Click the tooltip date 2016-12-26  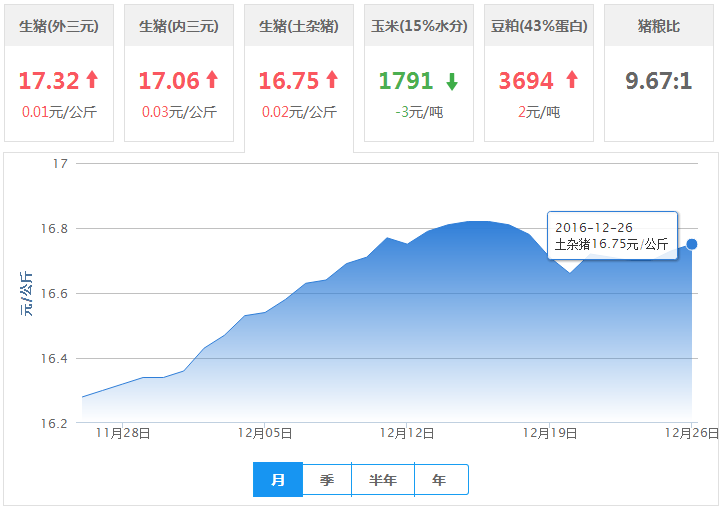point(594,227)
